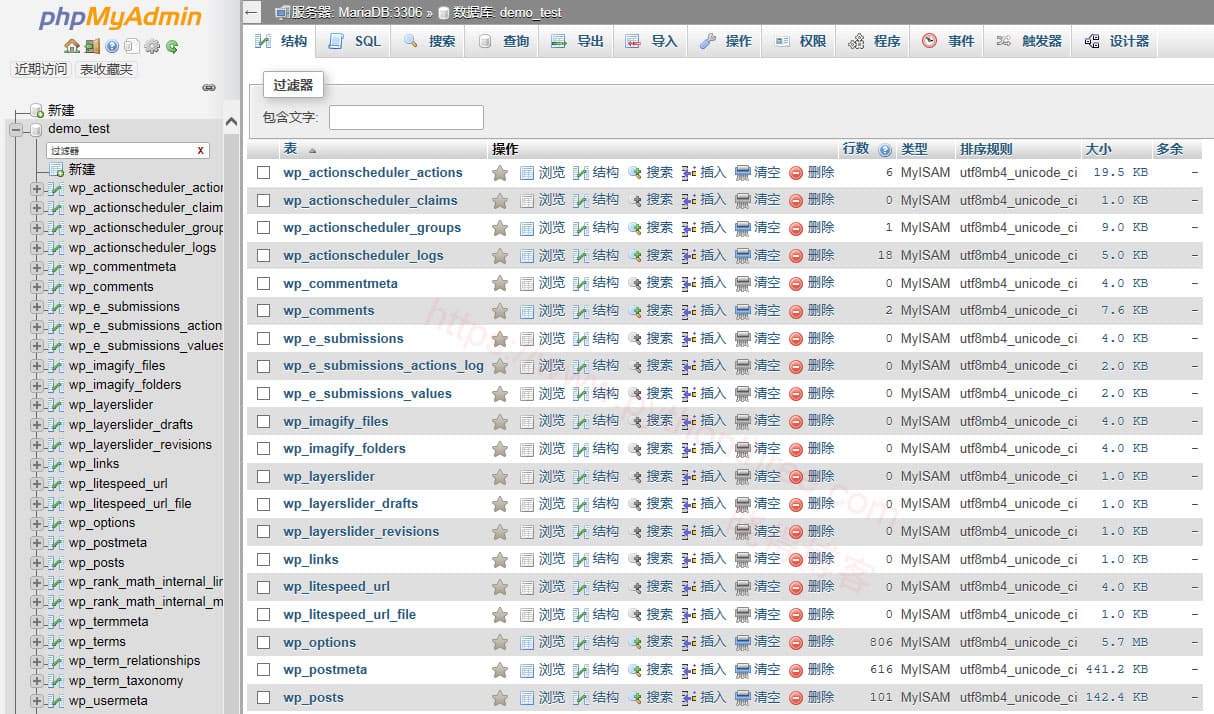Switch to the 操作 operations tab
Viewport: 1214px width, 714px height.
point(725,41)
